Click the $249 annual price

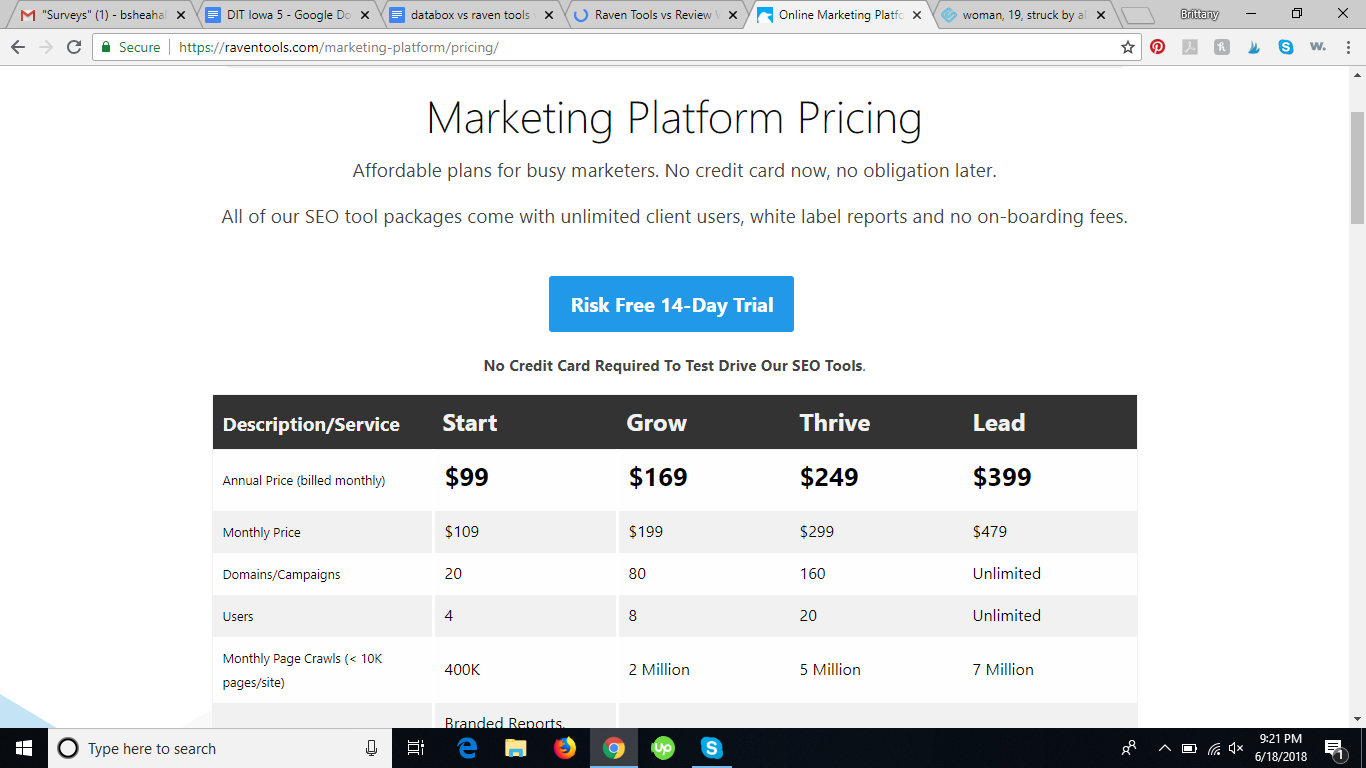pyautogui.click(x=829, y=477)
